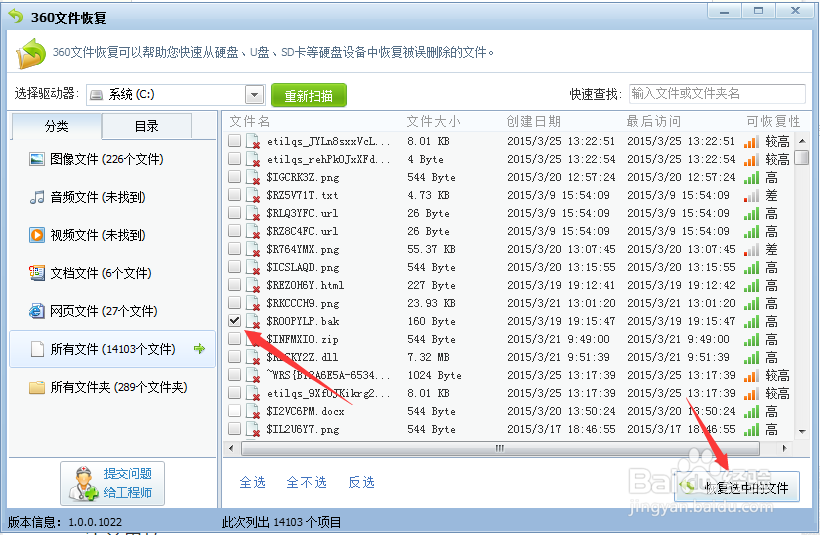The image size is (820, 535).
Task: Click the green folder recovery banner icon
Action: point(31,53)
